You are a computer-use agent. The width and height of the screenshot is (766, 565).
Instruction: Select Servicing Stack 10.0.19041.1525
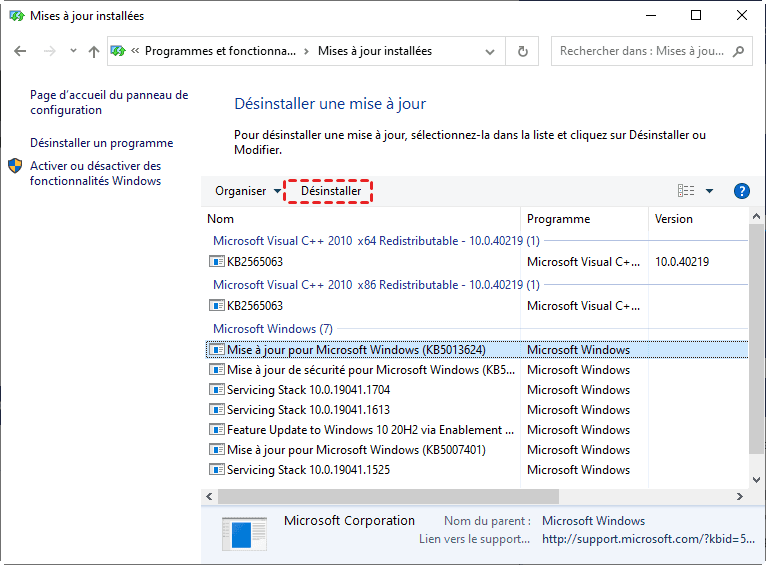pyautogui.click(x=477, y=470)
